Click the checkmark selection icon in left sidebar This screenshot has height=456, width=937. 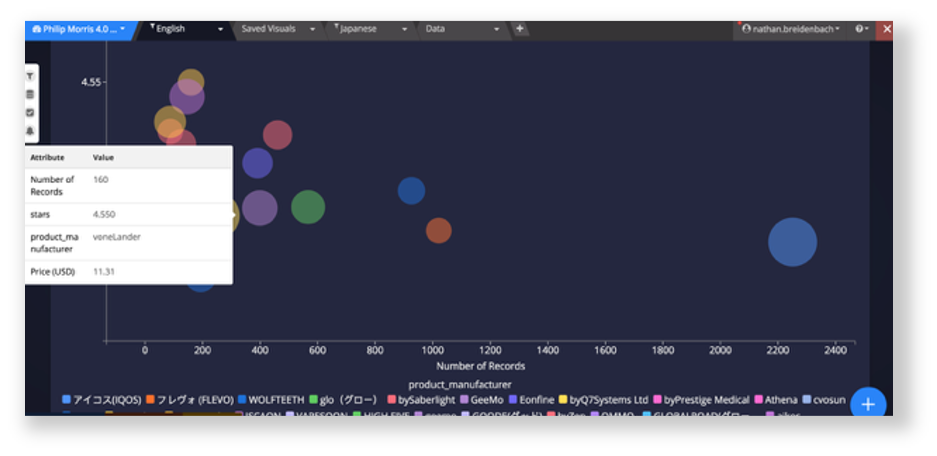tap(30, 112)
